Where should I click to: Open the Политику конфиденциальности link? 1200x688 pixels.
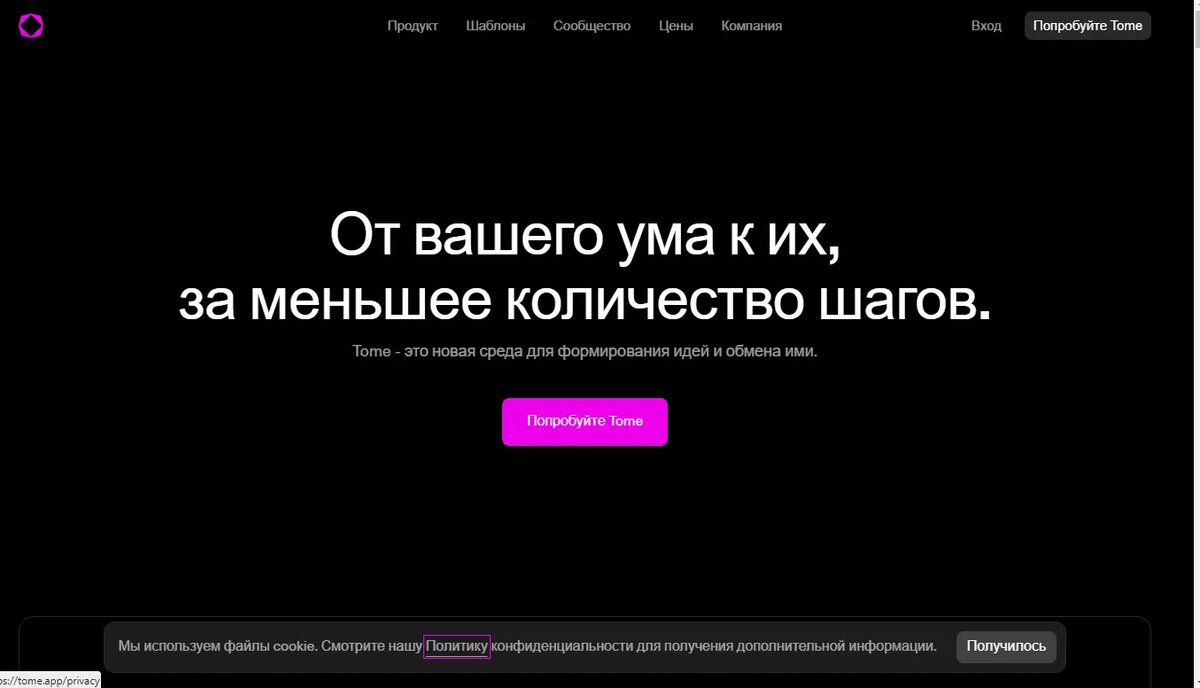click(x=457, y=647)
